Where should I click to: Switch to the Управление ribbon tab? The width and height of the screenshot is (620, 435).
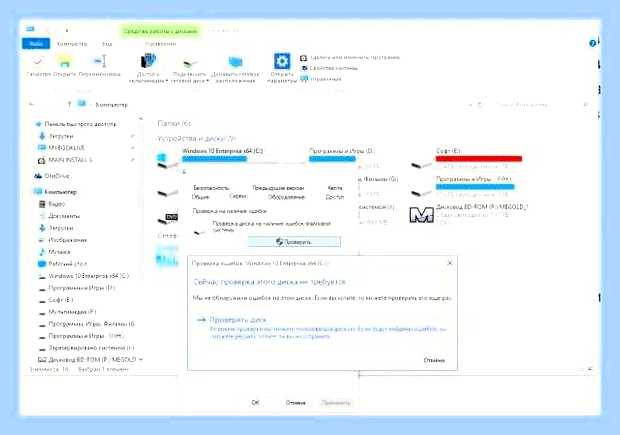click(160, 44)
